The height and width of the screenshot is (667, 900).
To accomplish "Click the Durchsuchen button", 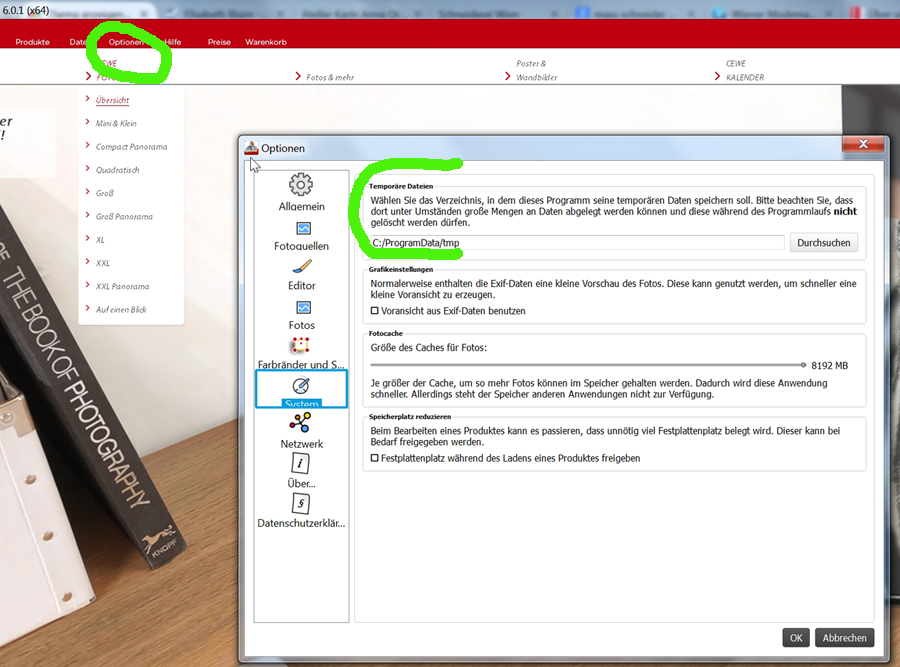I will [x=824, y=243].
